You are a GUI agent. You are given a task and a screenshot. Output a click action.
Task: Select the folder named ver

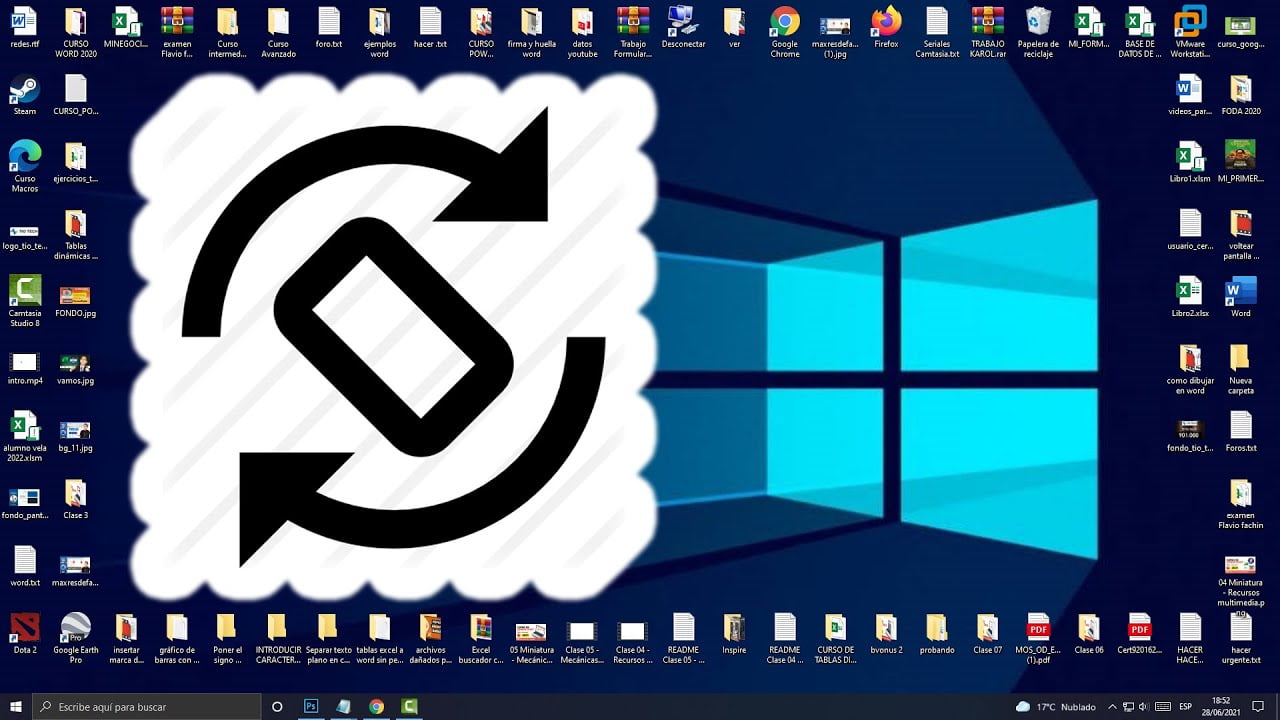coord(734,27)
